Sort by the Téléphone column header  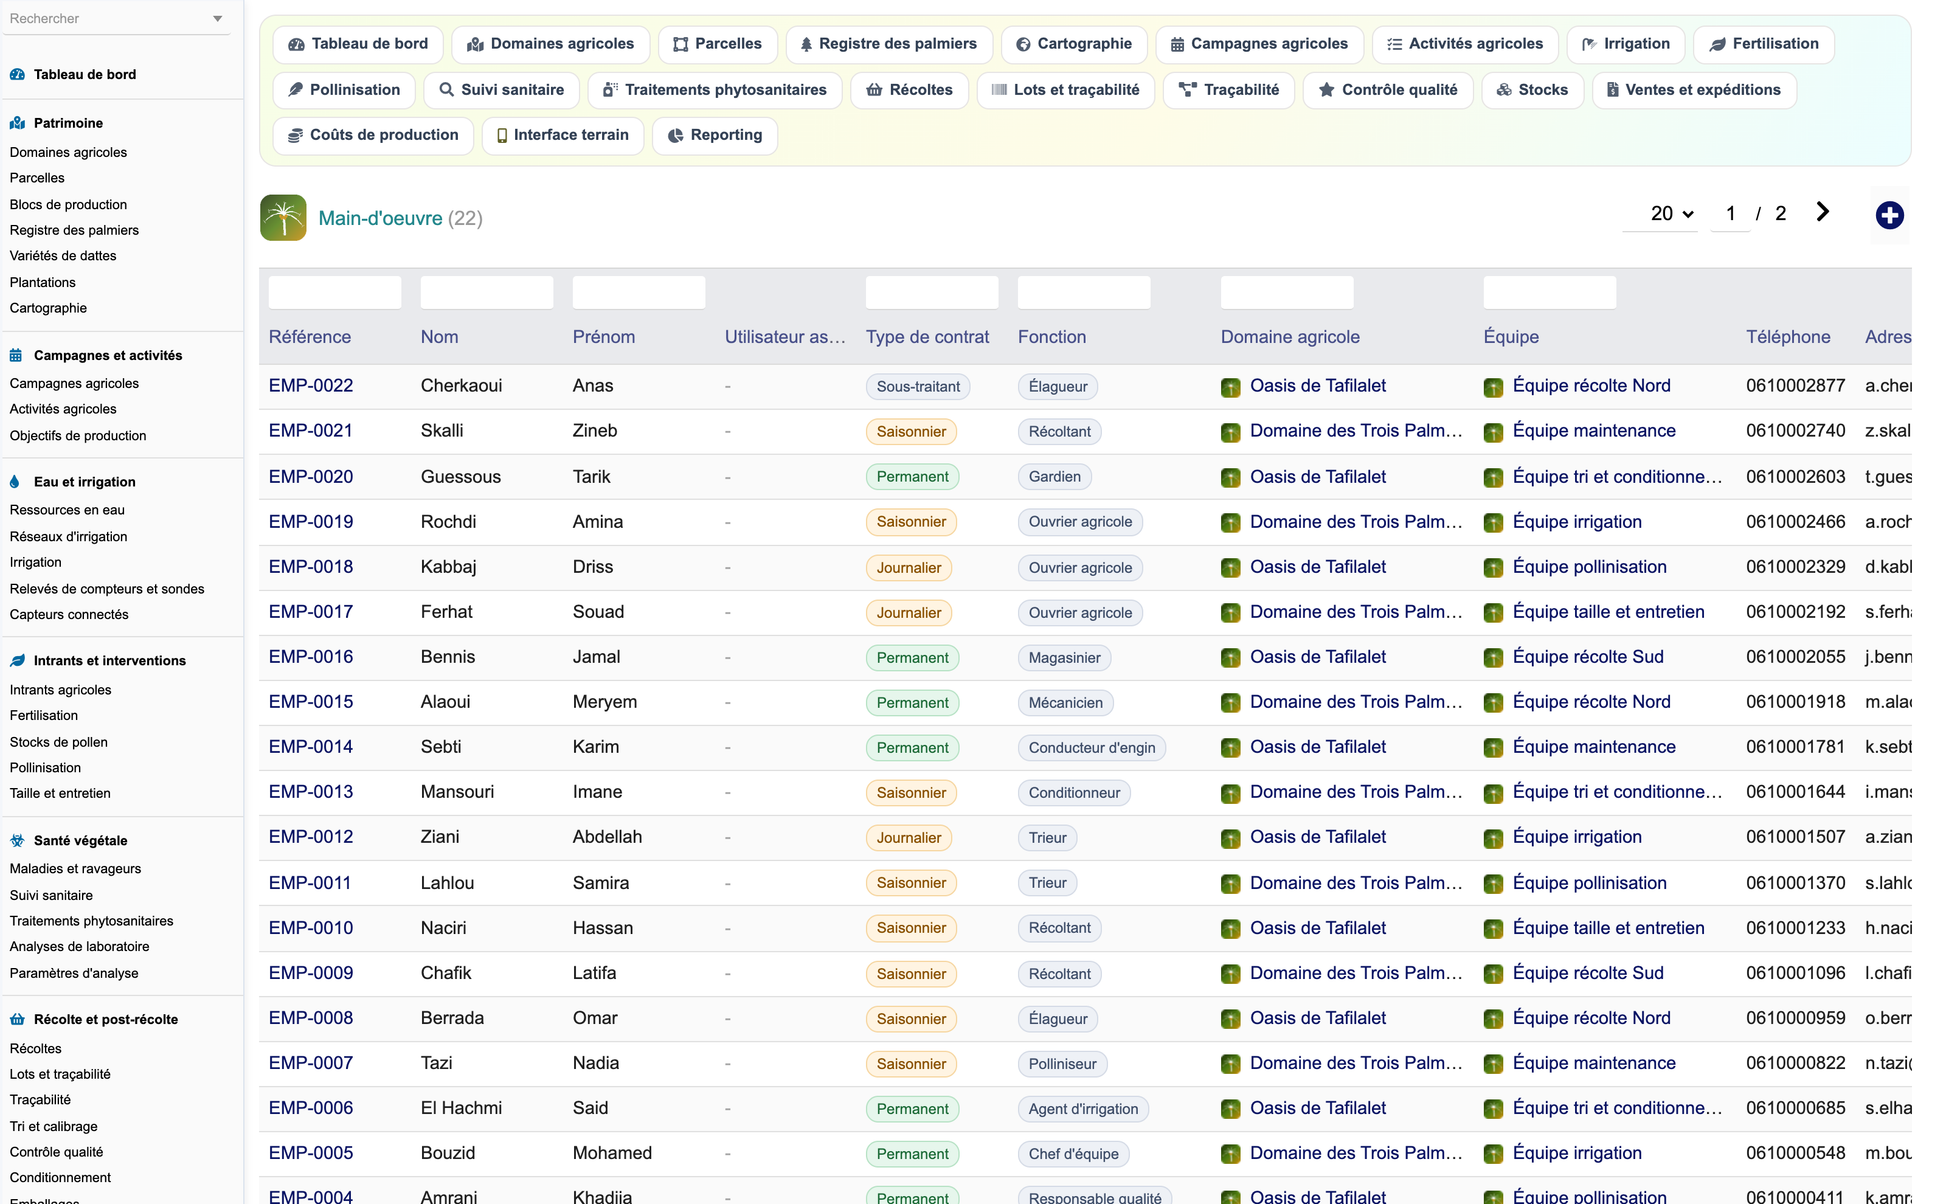(1788, 337)
